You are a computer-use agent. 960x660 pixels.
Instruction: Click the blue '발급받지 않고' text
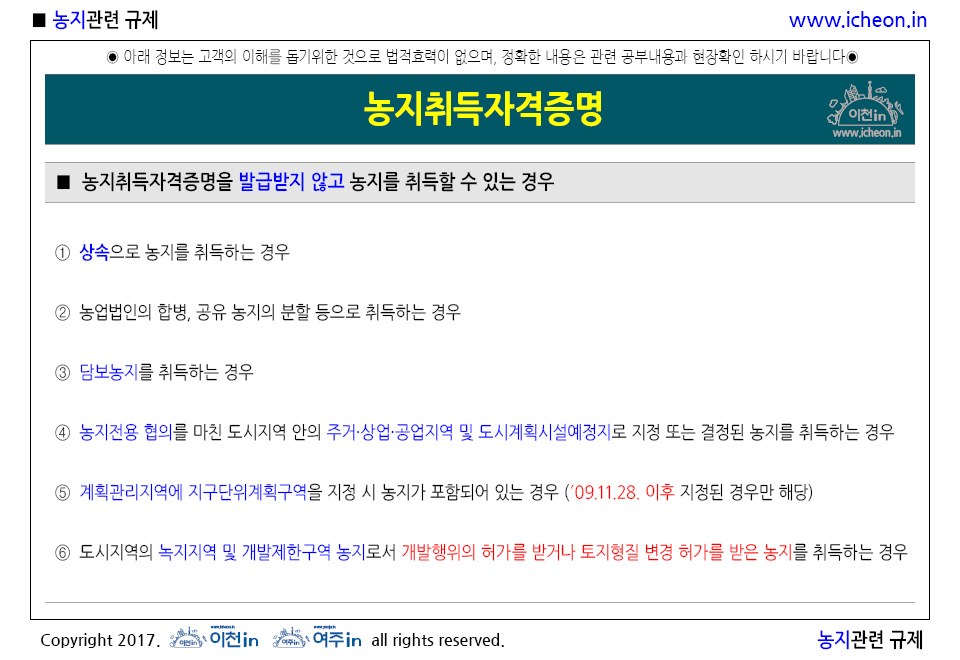pyautogui.click(x=291, y=182)
